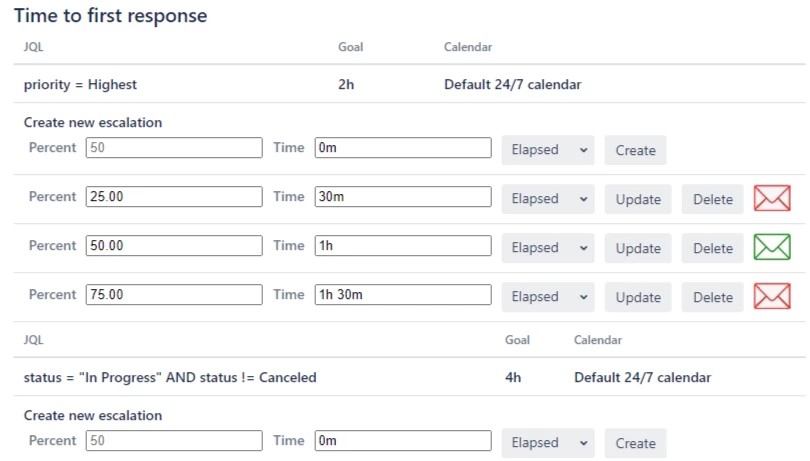
Task: Delete the 75.00 percent escalation
Action: 712,297
